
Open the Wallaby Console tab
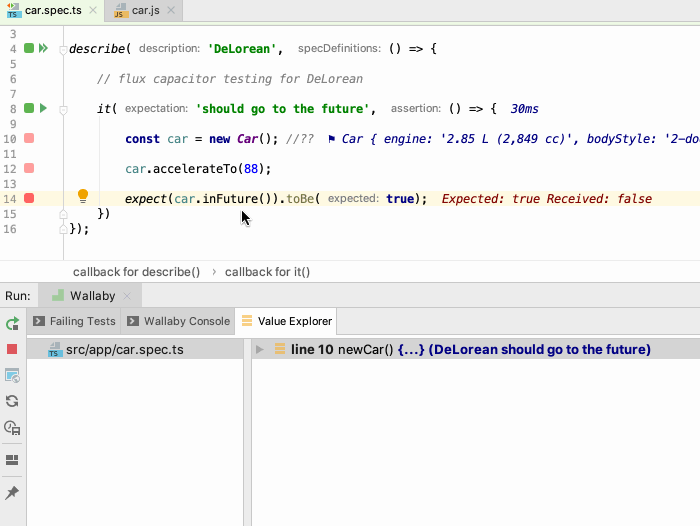point(178,321)
